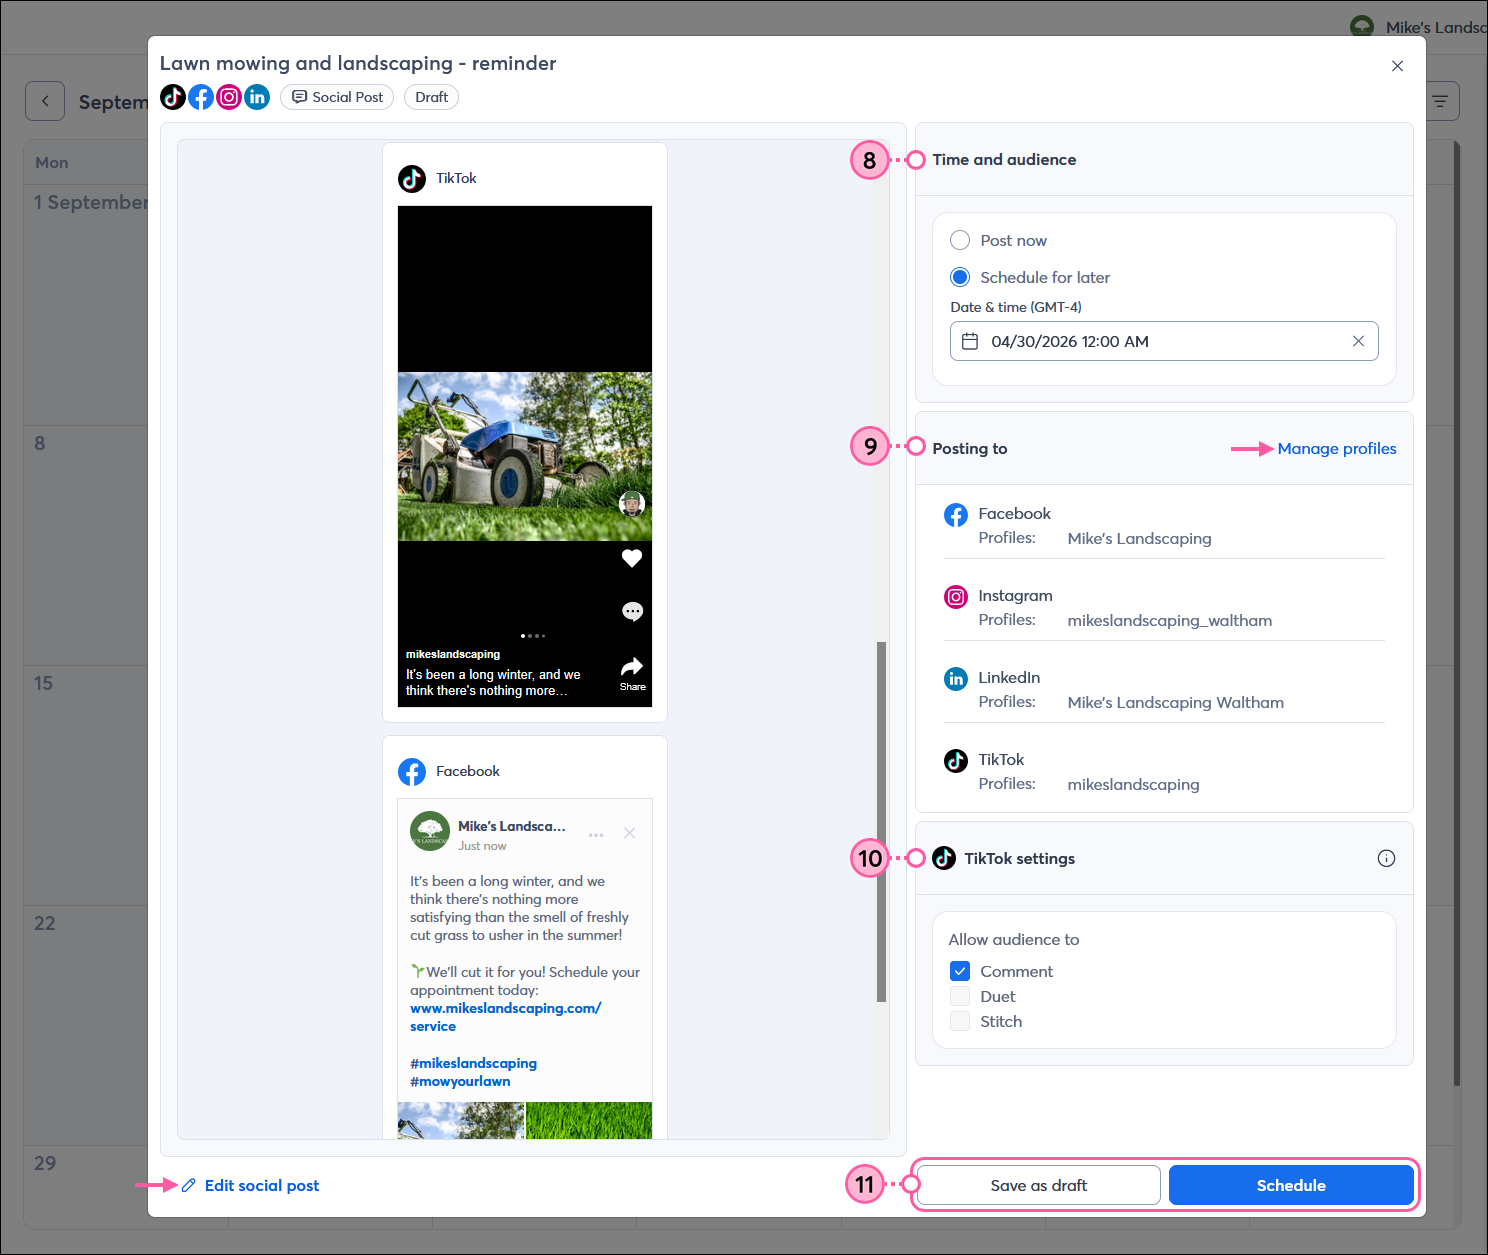Click the calendar icon in the date field
The width and height of the screenshot is (1488, 1255).
pyautogui.click(x=969, y=341)
